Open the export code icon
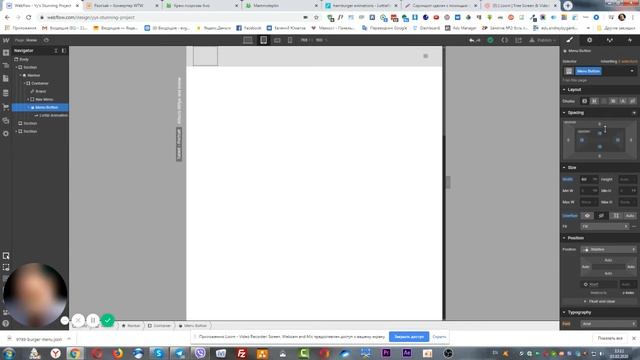This screenshot has width=640, height=360. click(504, 40)
